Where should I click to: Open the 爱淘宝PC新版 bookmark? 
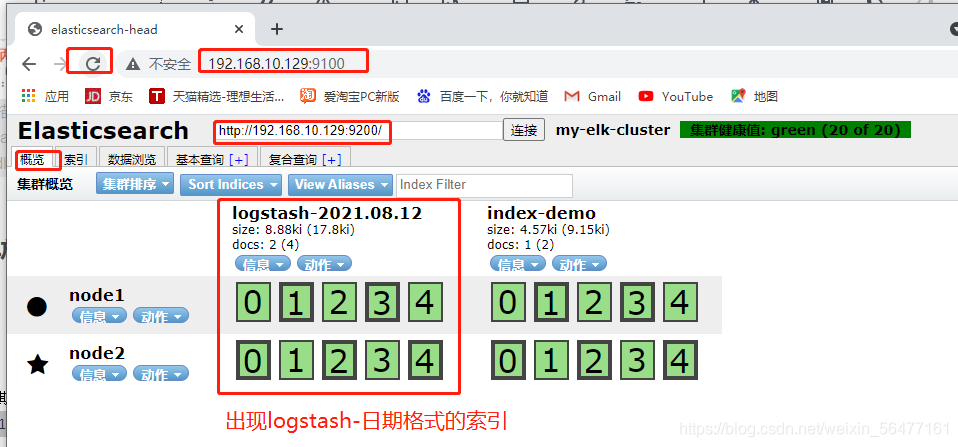pyautogui.click(x=349, y=96)
